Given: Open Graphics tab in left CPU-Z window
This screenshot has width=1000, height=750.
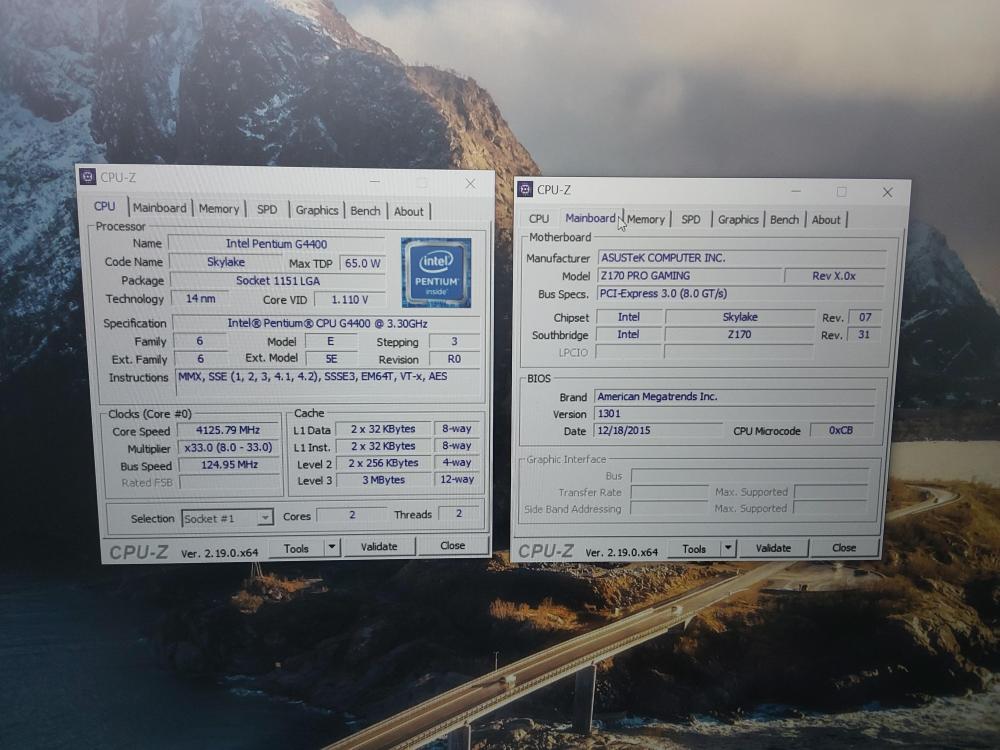Looking at the screenshot, I should pos(316,210).
